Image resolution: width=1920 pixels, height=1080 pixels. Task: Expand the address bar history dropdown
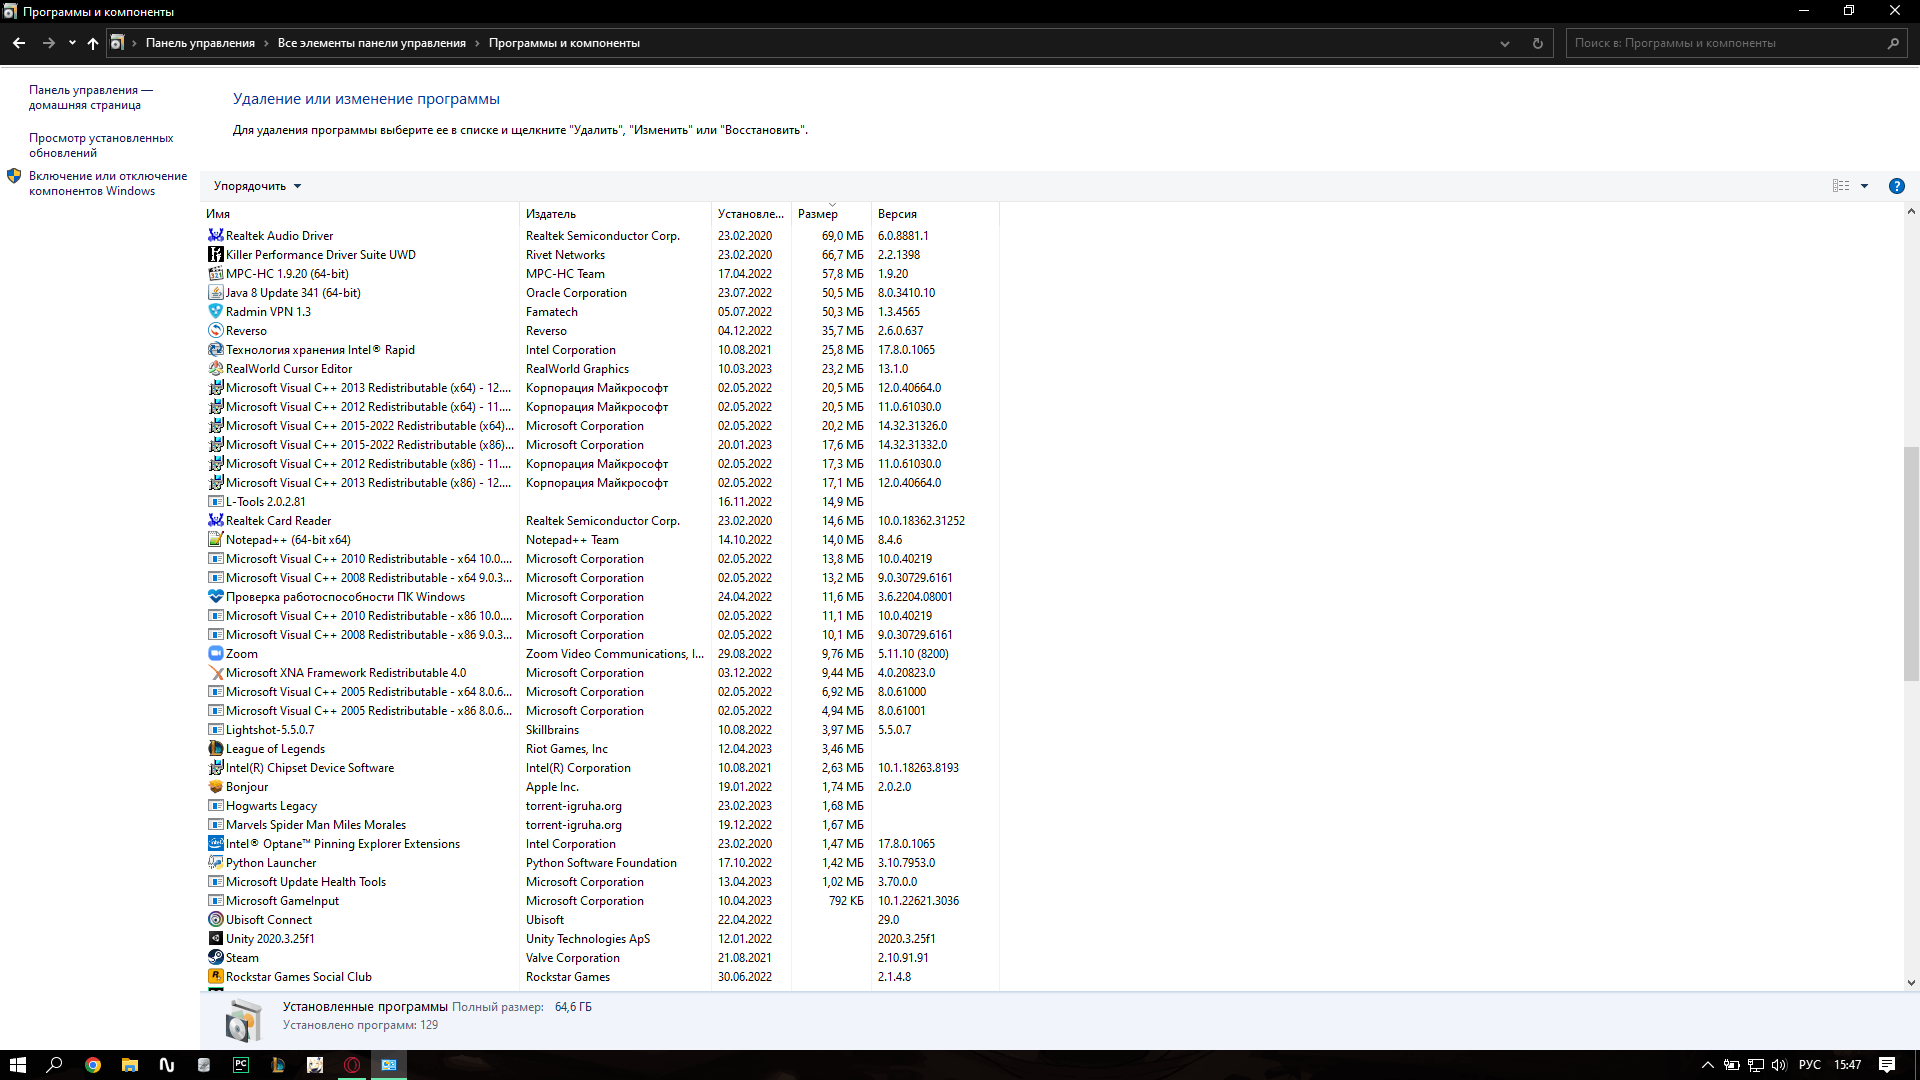point(1504,43)
